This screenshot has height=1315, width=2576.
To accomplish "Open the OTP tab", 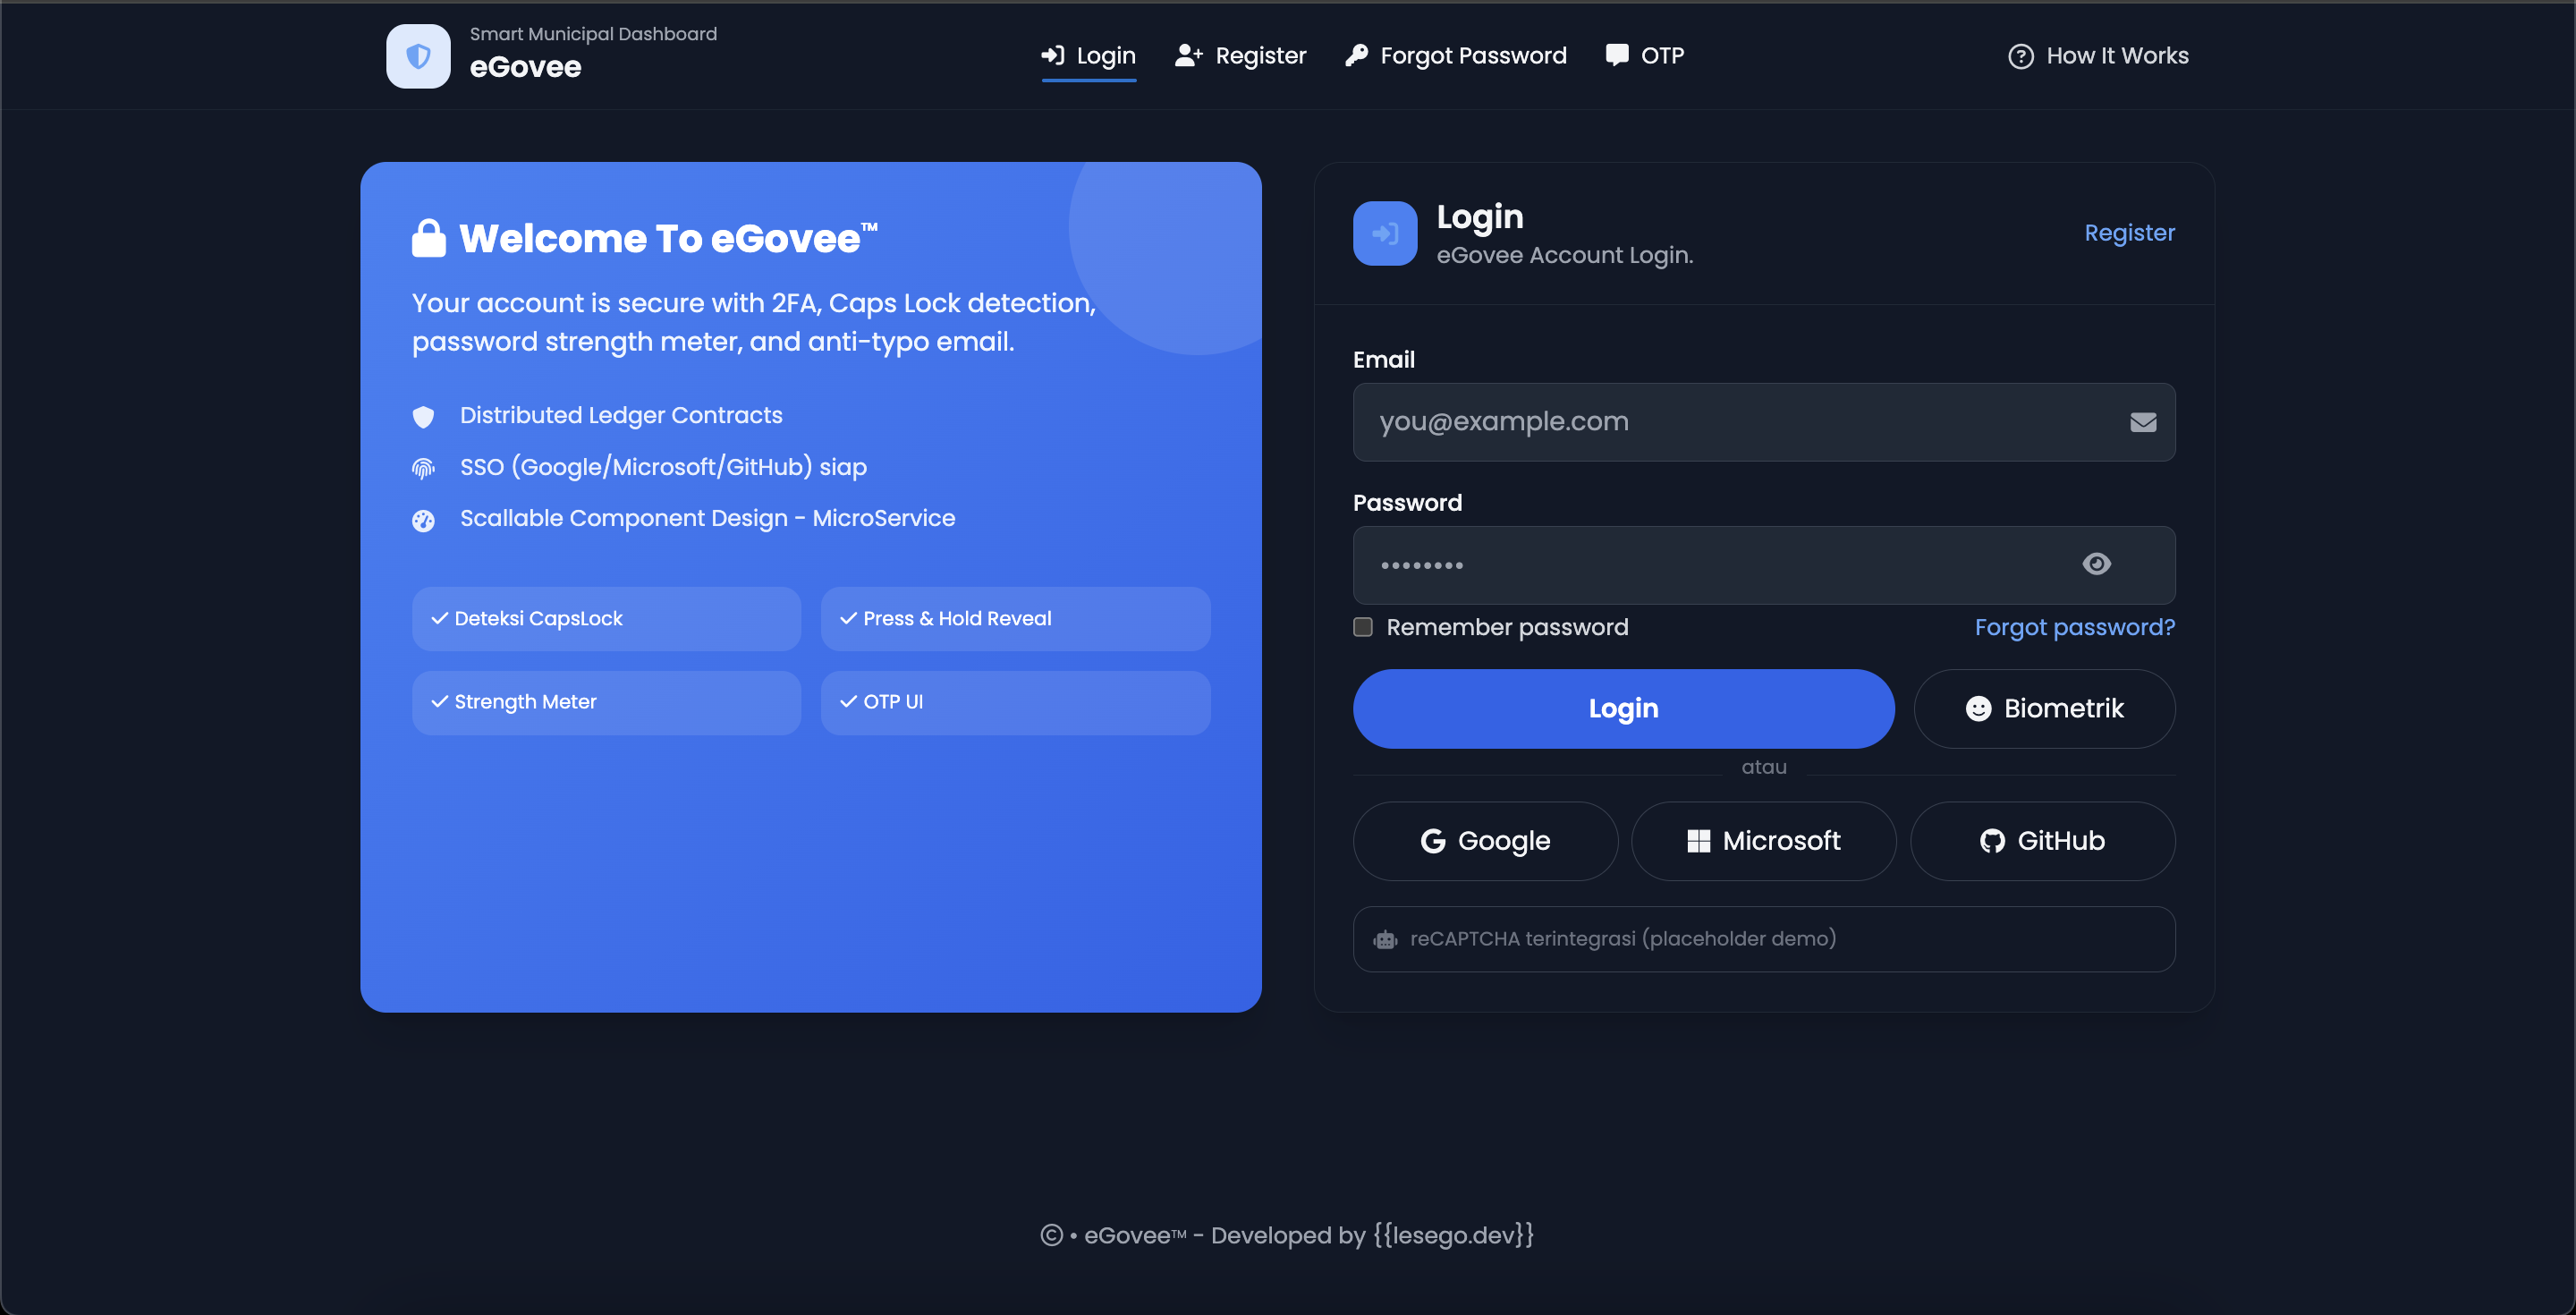I will pyautogui.click(x=1644, y=56).
